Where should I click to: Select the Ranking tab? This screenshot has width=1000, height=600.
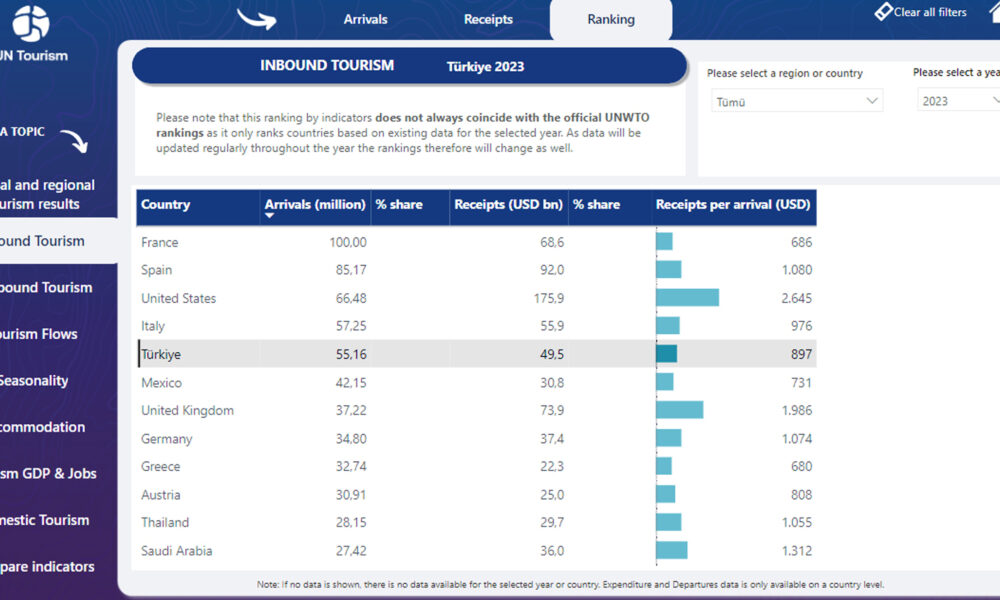pyautogui.click(x=611, y=19)
